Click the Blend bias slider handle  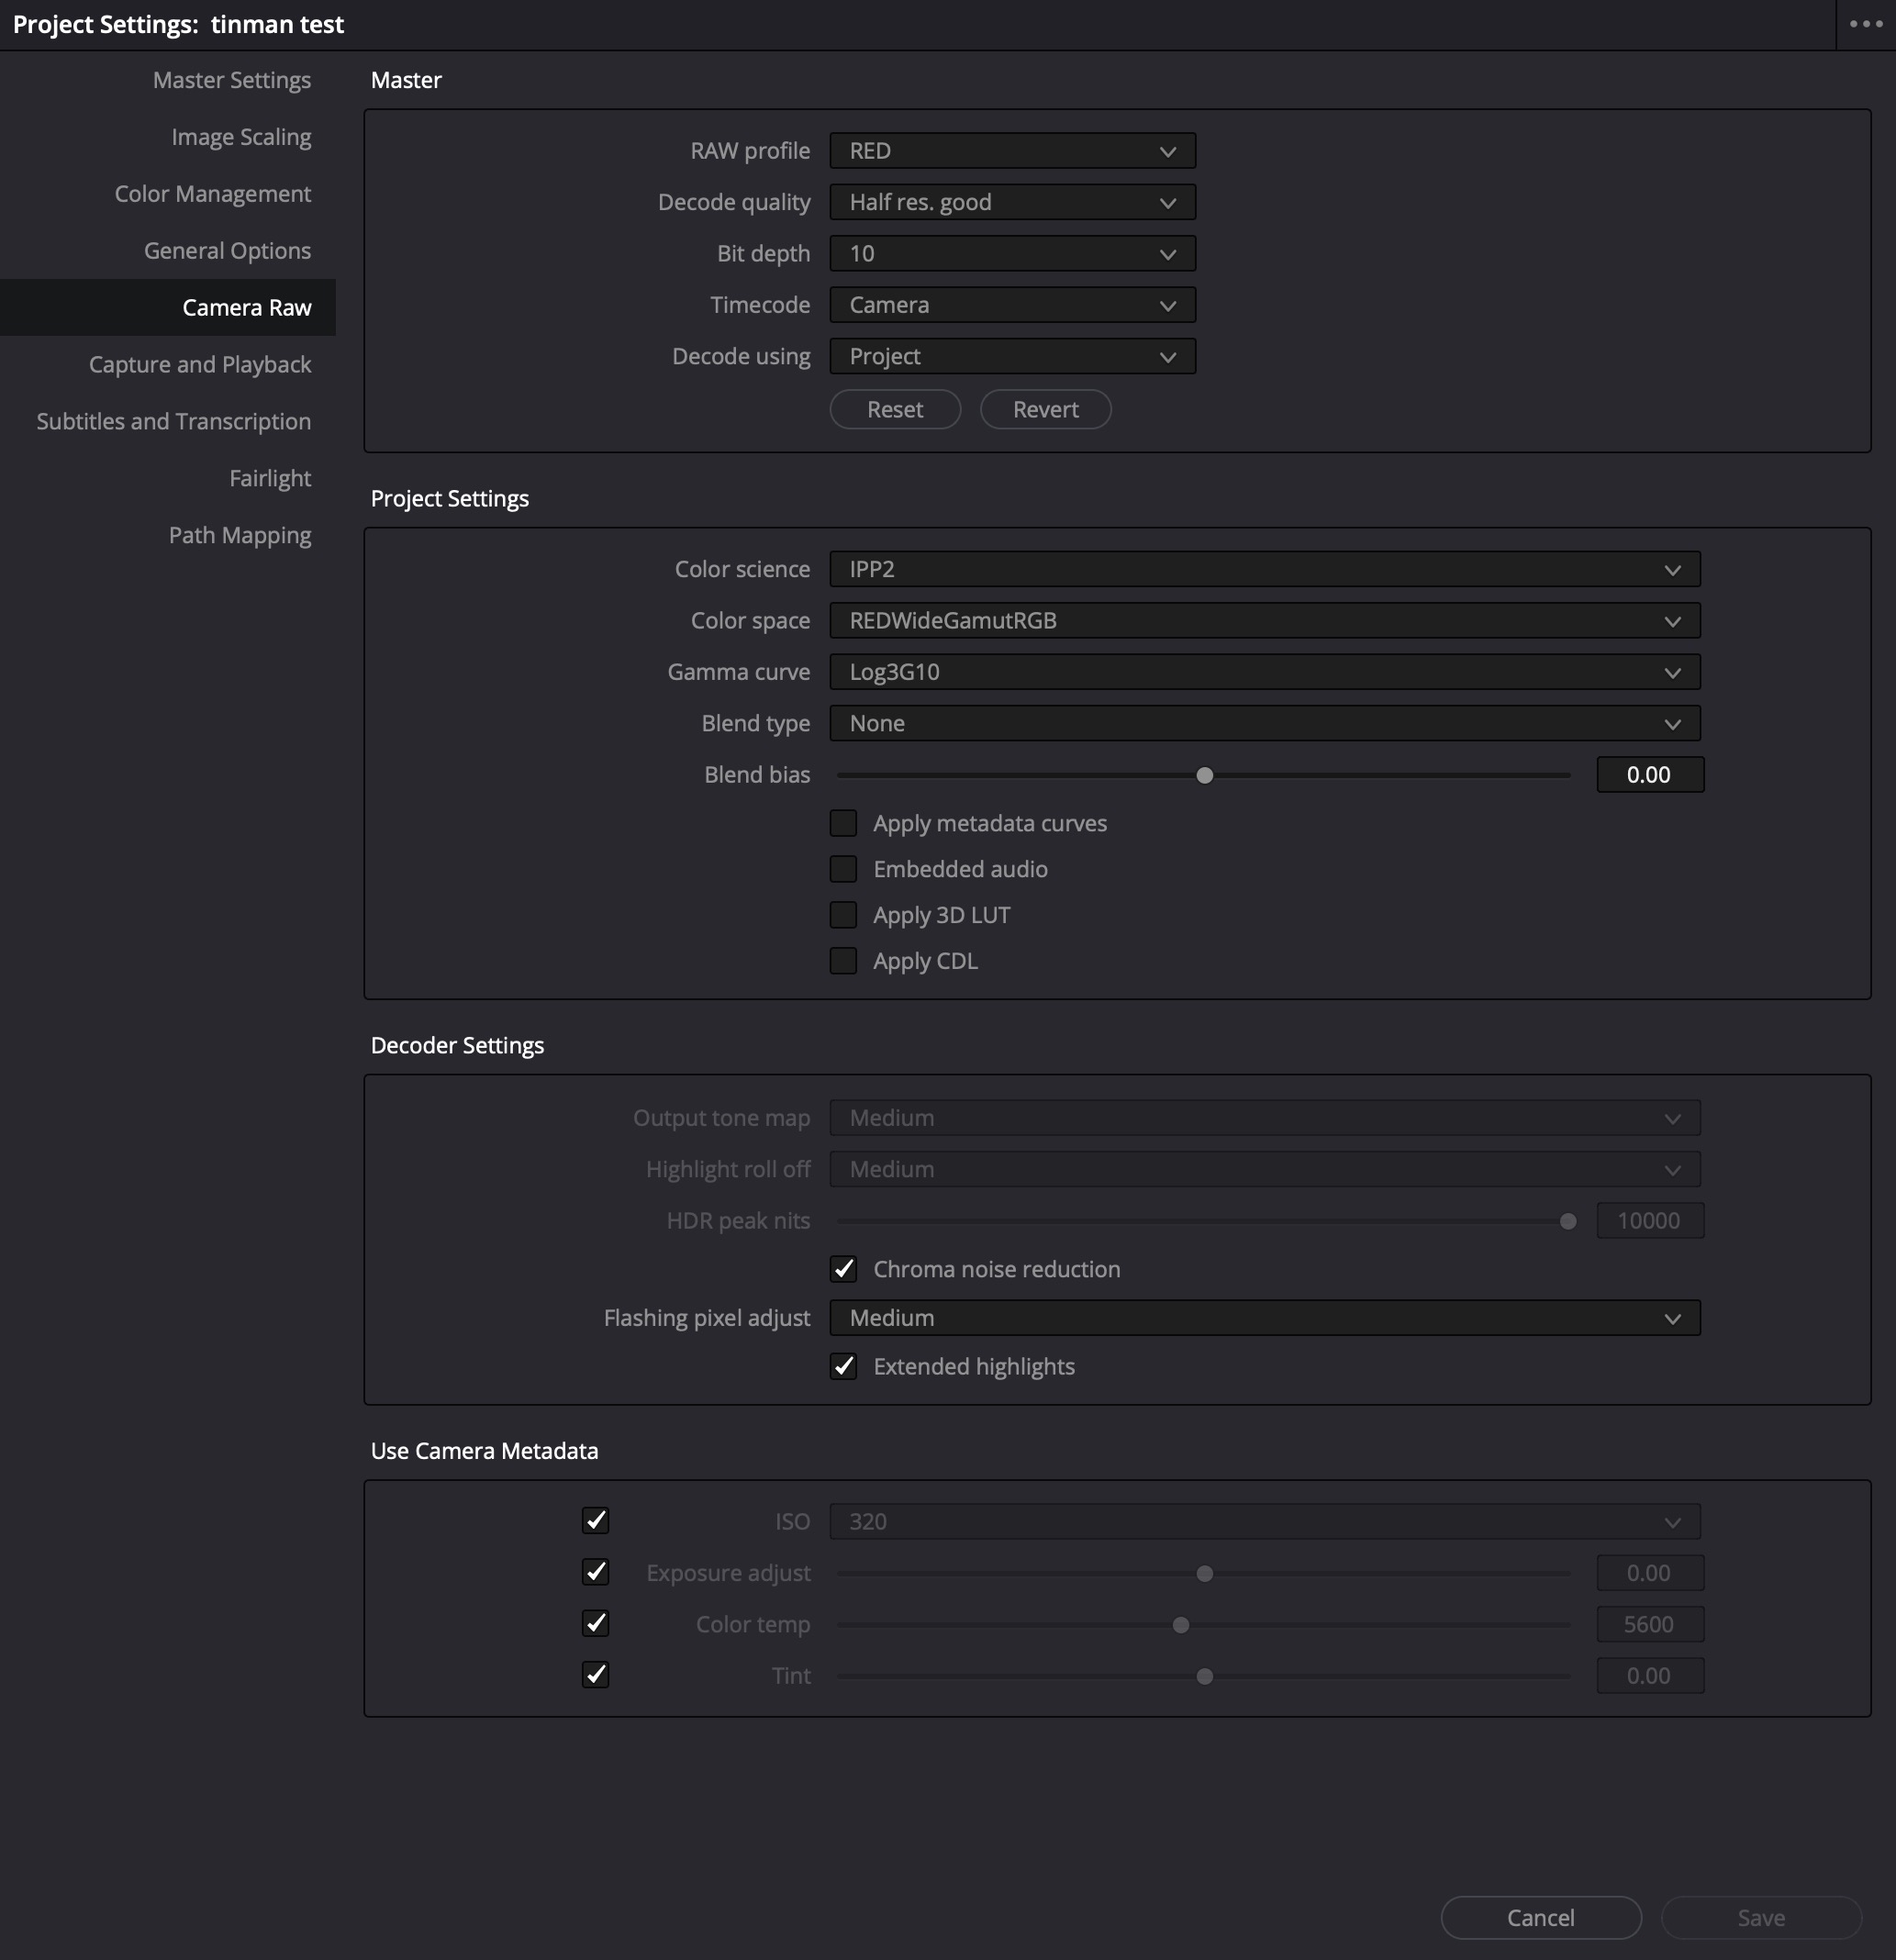point(1205,775)
